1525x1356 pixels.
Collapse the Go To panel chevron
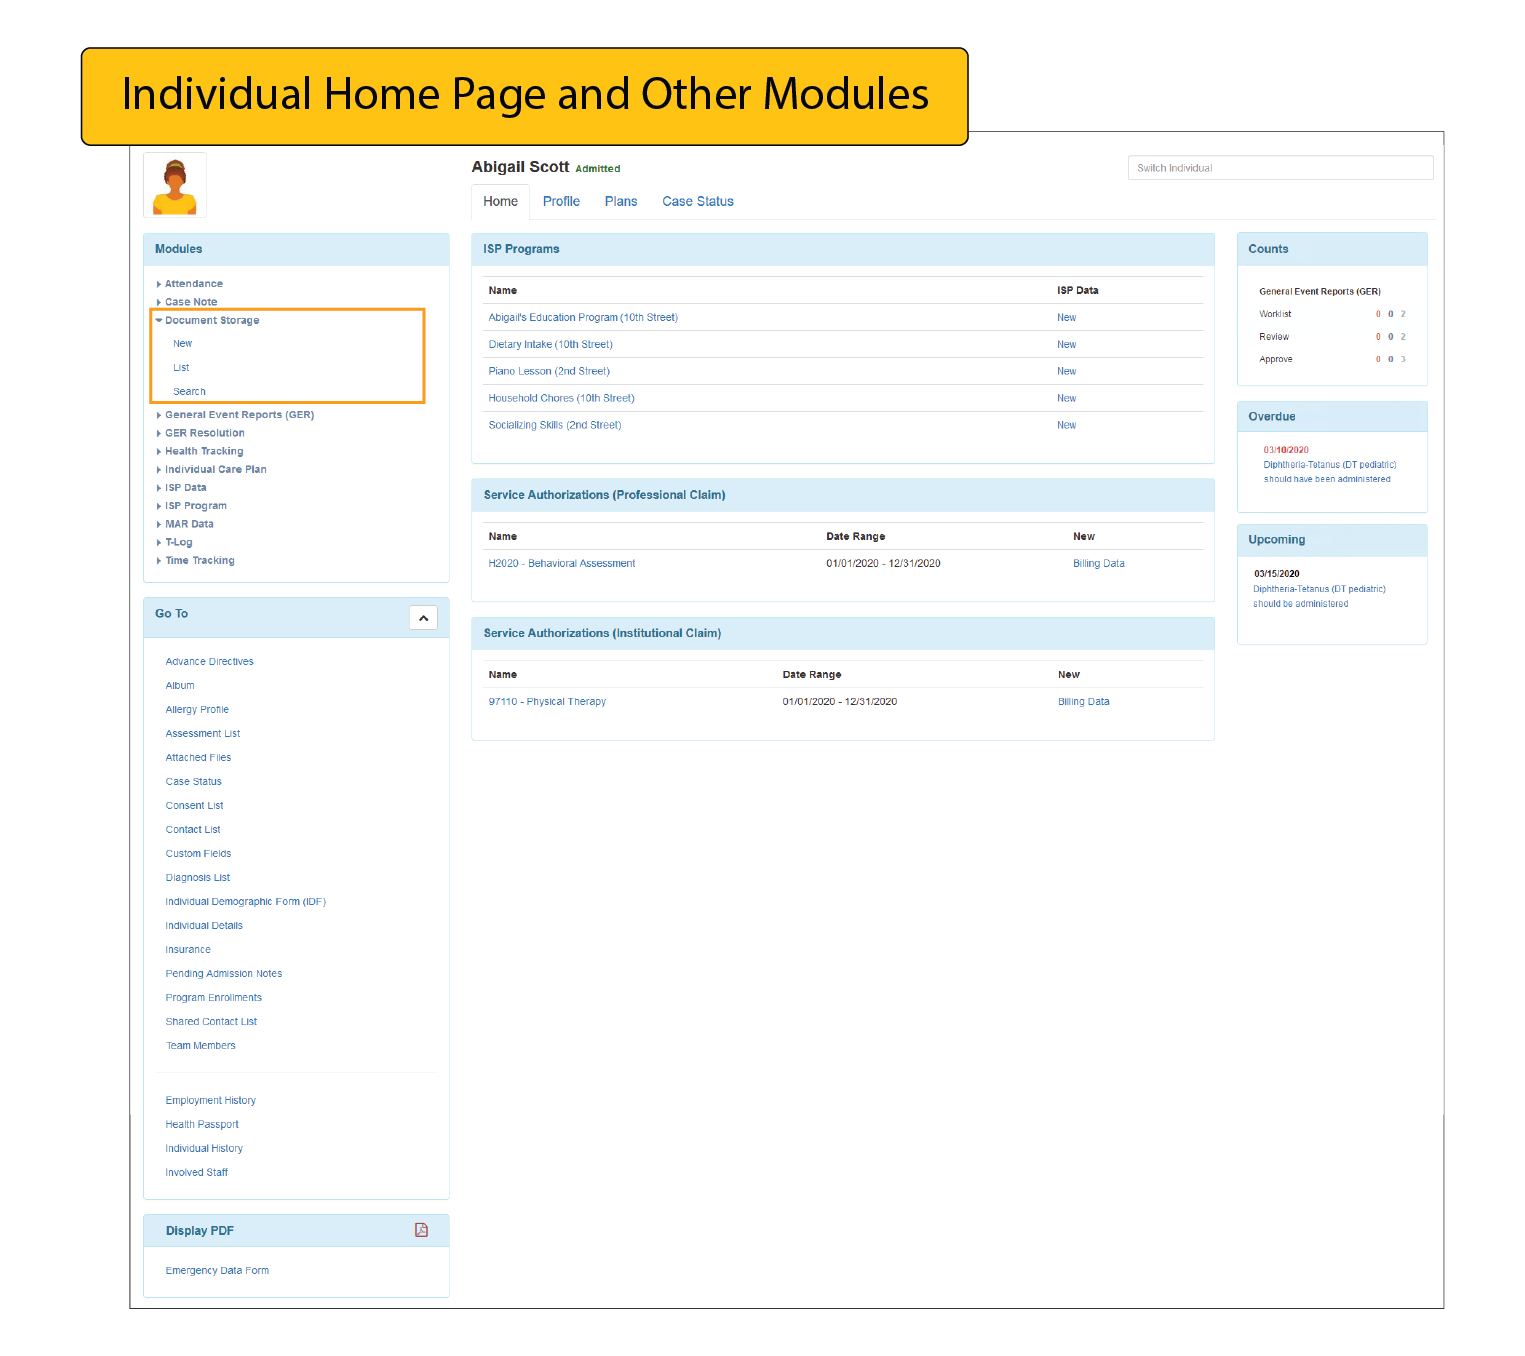coord(423,618)
